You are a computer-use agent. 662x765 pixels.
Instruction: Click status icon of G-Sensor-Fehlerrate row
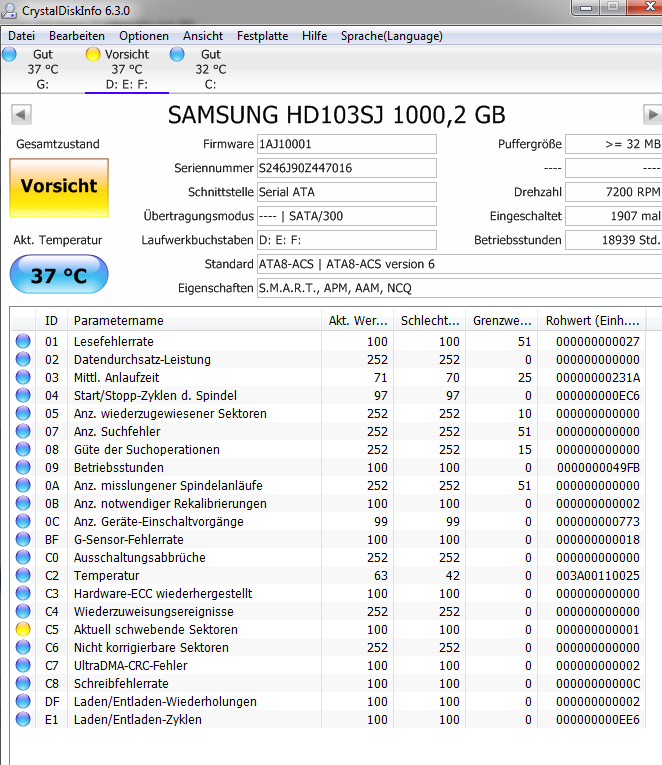[23, 539]
